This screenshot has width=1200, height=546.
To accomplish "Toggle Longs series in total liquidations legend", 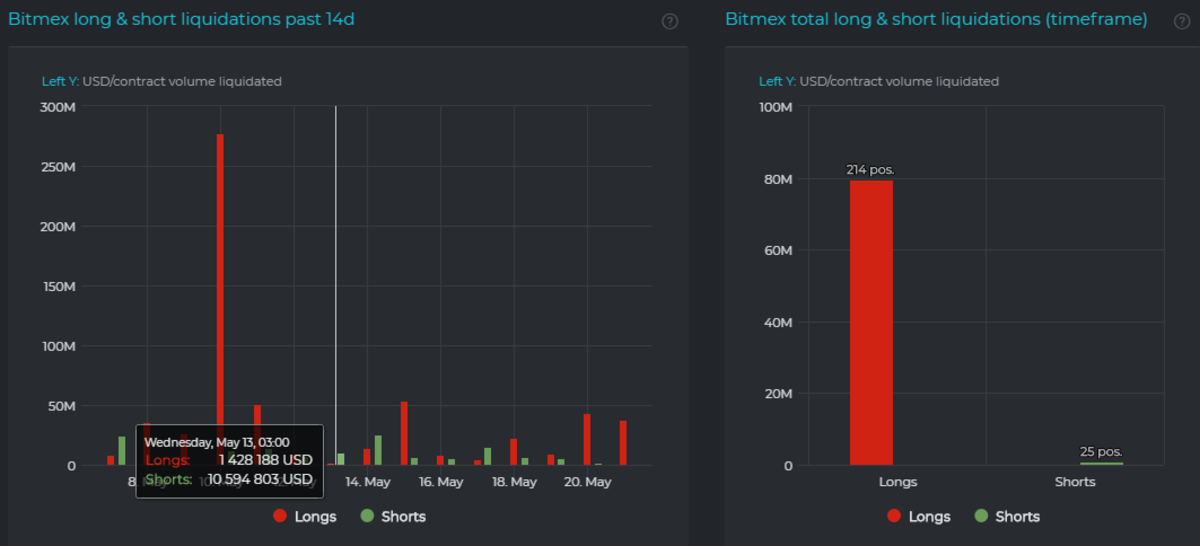I will [919, 517].
